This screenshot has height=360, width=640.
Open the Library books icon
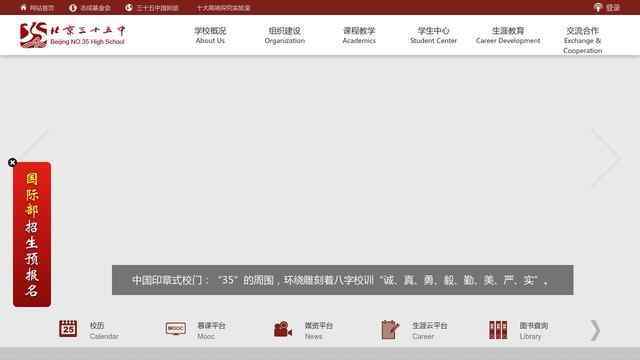click(498, 330)
